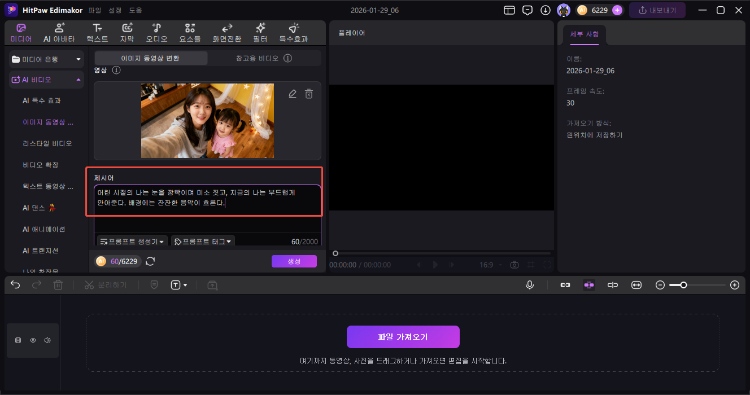Select AI 애니메이션 in sidebar
750x395 pixels.
(44, 229)
